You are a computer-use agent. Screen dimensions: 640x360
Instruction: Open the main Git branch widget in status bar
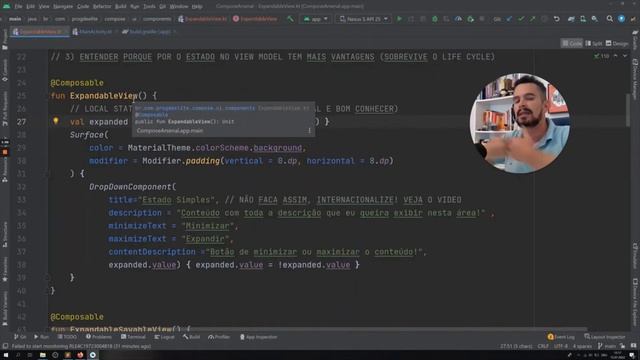(607, 346)
